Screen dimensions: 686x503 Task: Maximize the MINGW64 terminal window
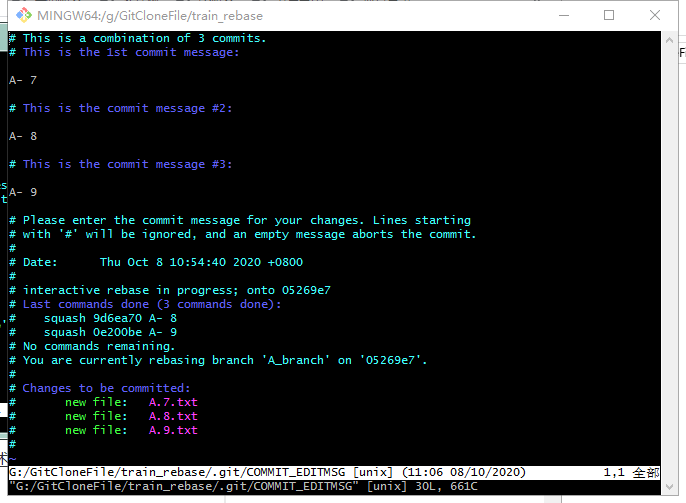tap(609, 15)
